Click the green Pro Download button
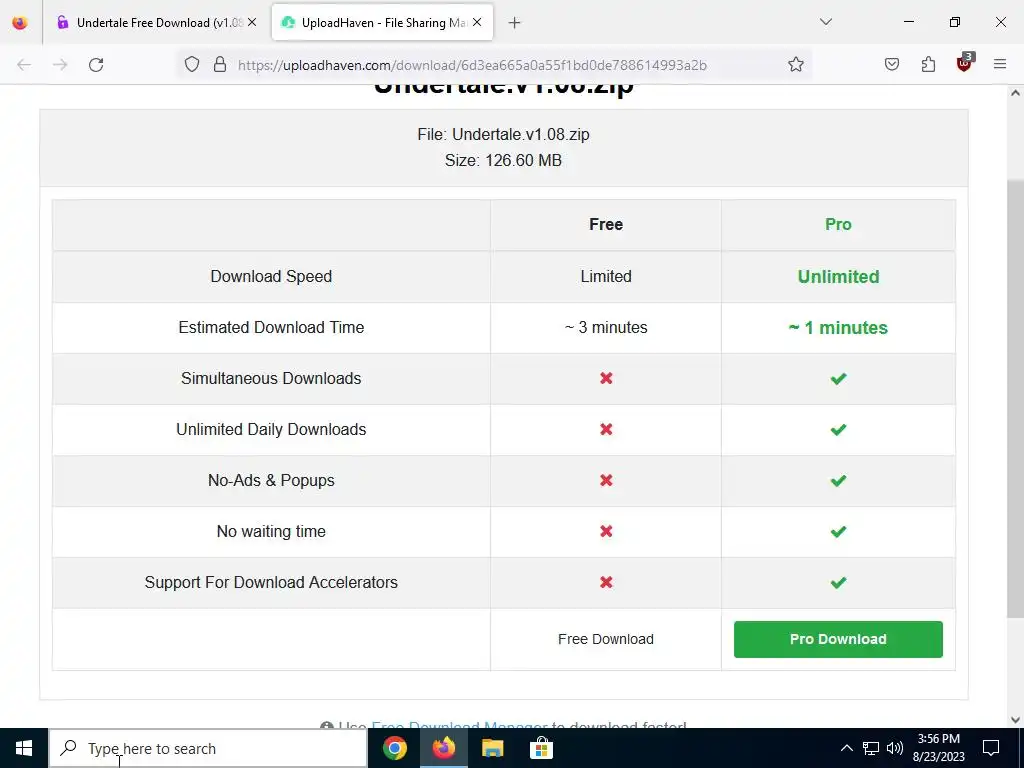The width and height of the screenshot is (1024, 768). (x=838, y=639)
